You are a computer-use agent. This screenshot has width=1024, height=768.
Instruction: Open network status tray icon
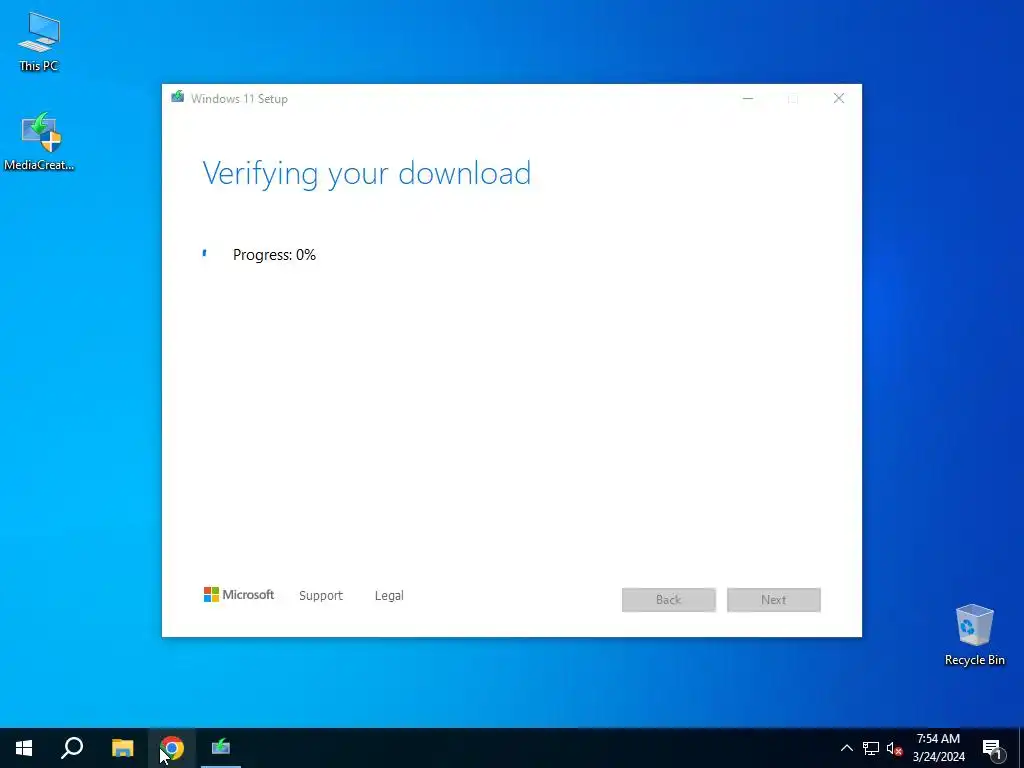click(x=871, y=748)
